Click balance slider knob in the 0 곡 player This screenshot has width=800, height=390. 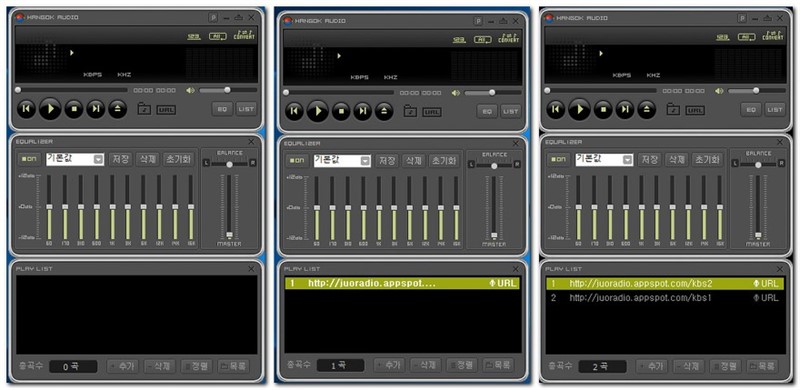click(x=230, y=164)
